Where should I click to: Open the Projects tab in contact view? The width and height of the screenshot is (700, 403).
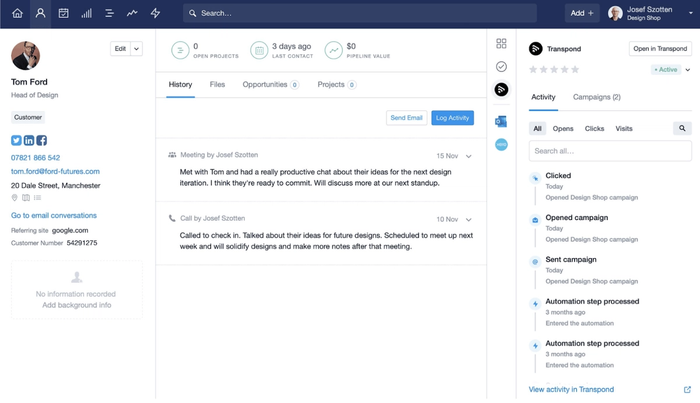(x=337, y=85)
